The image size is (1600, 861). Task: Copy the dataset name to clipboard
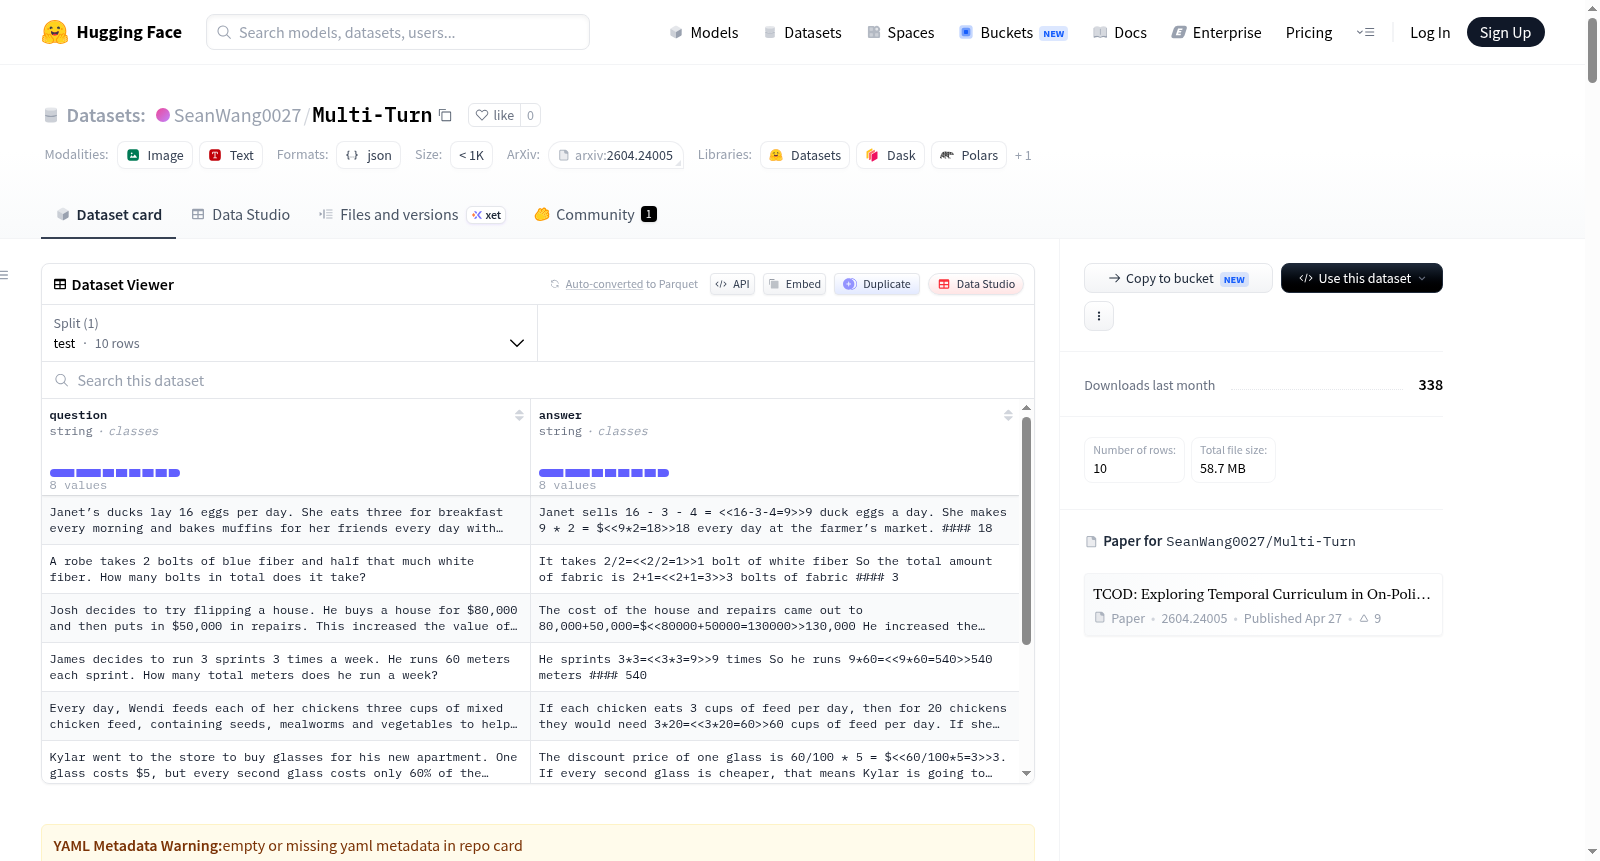446,115
